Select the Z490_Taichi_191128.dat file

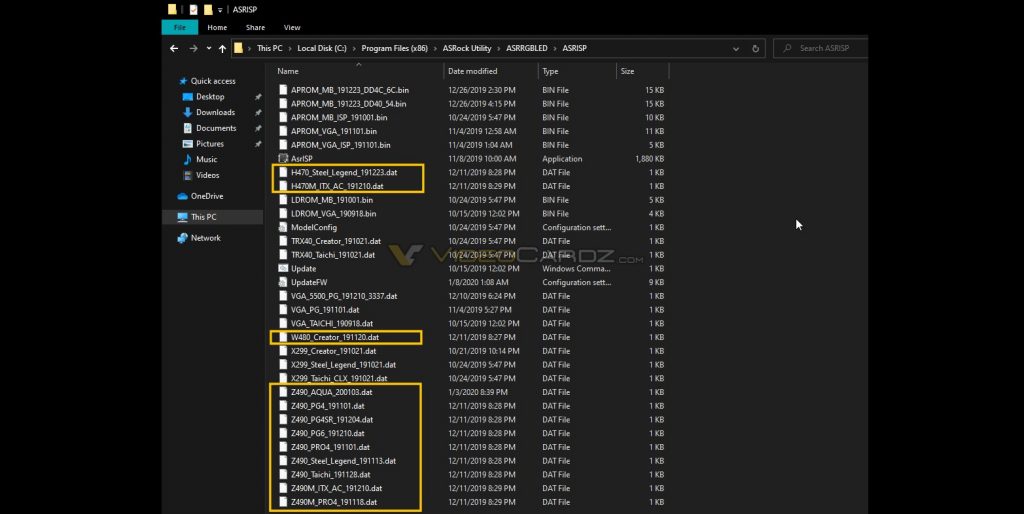tap(330, 474)
